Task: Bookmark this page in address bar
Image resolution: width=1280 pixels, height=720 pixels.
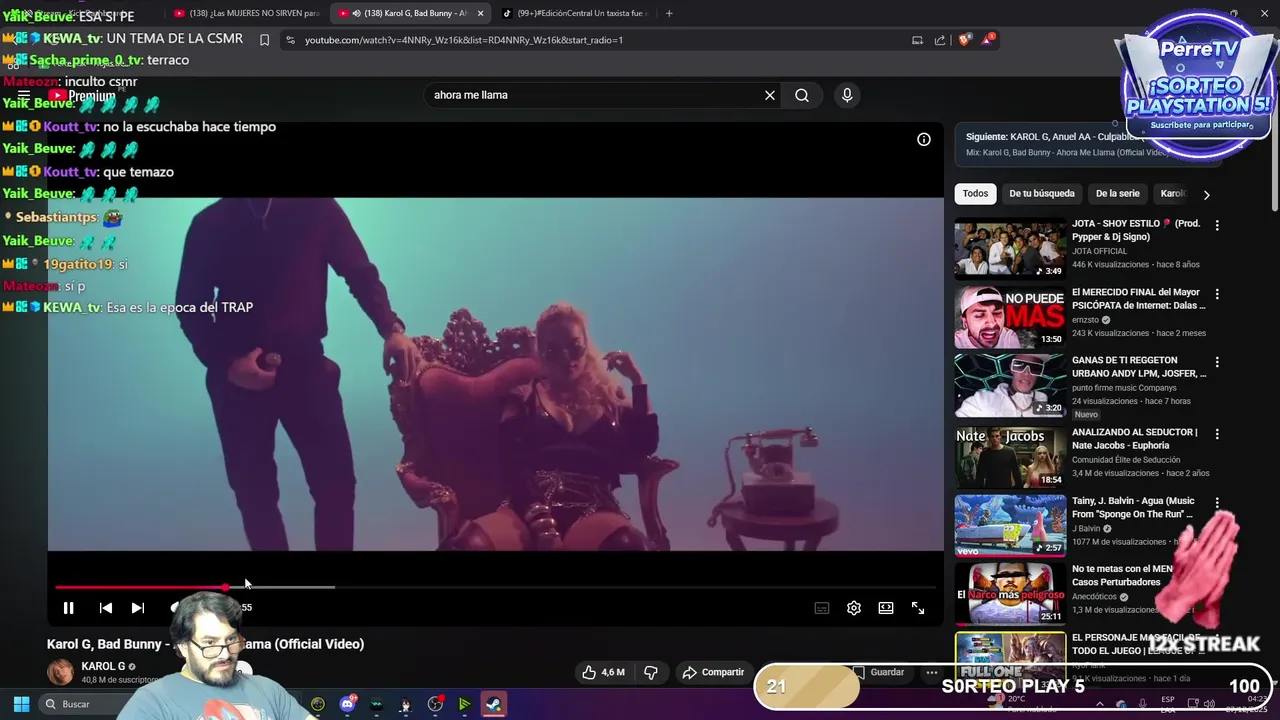Action: pyautogui.click(x=264, y=40)
